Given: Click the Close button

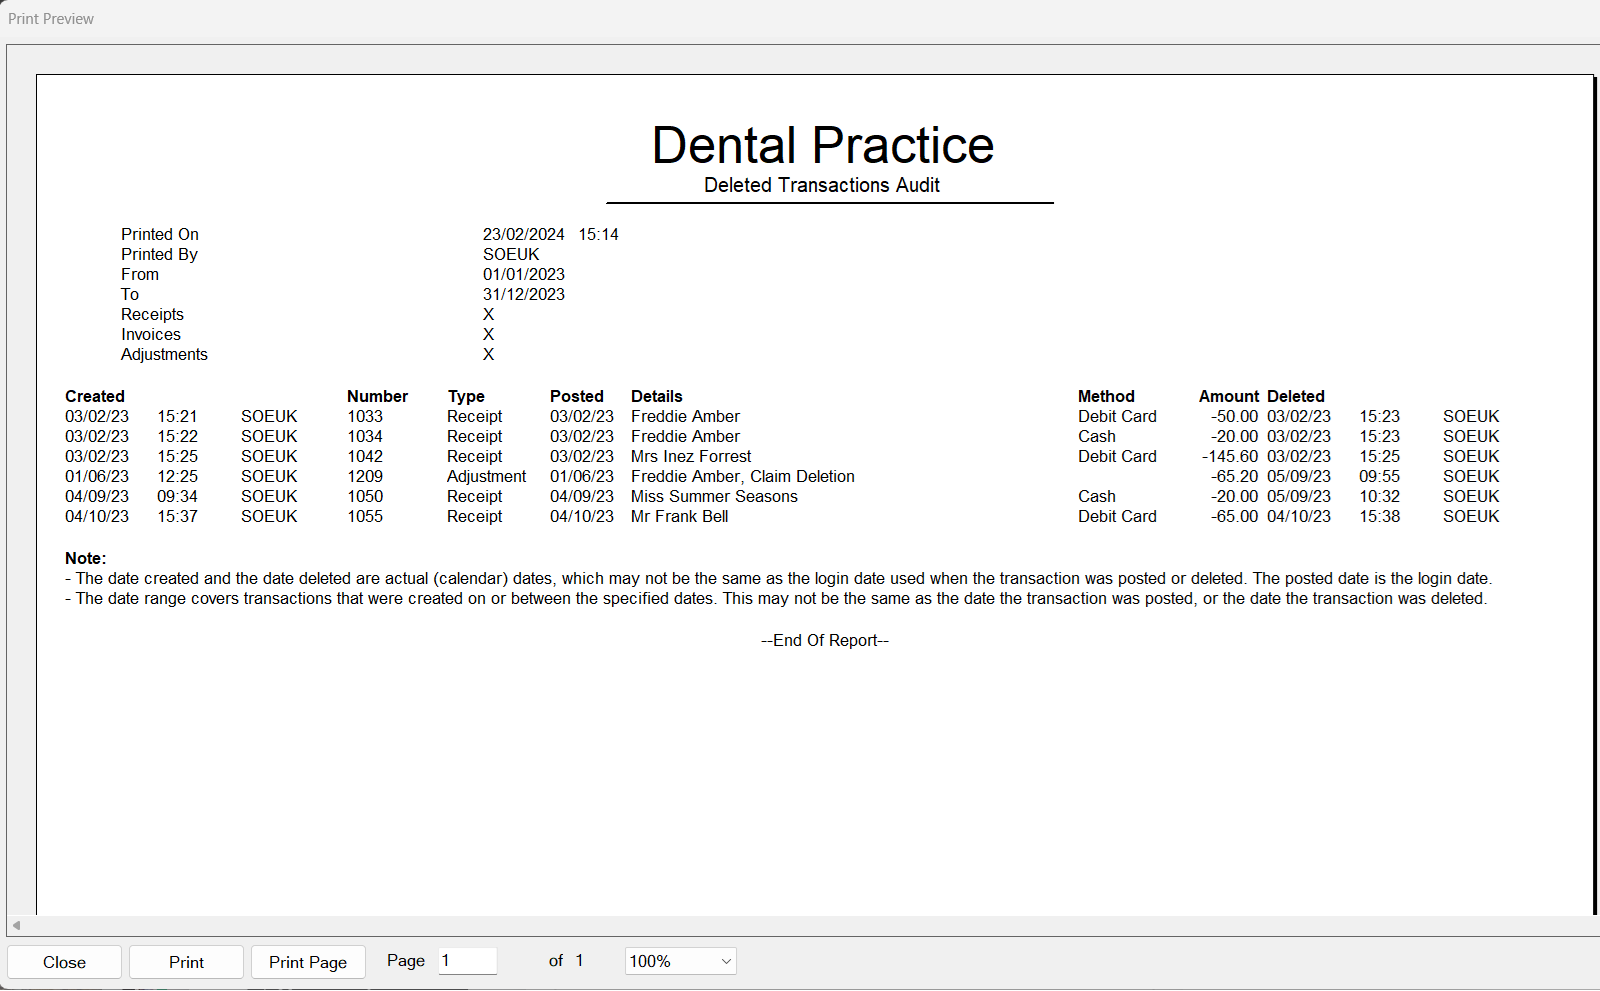Looking at the screenshot, I should 64,962.
